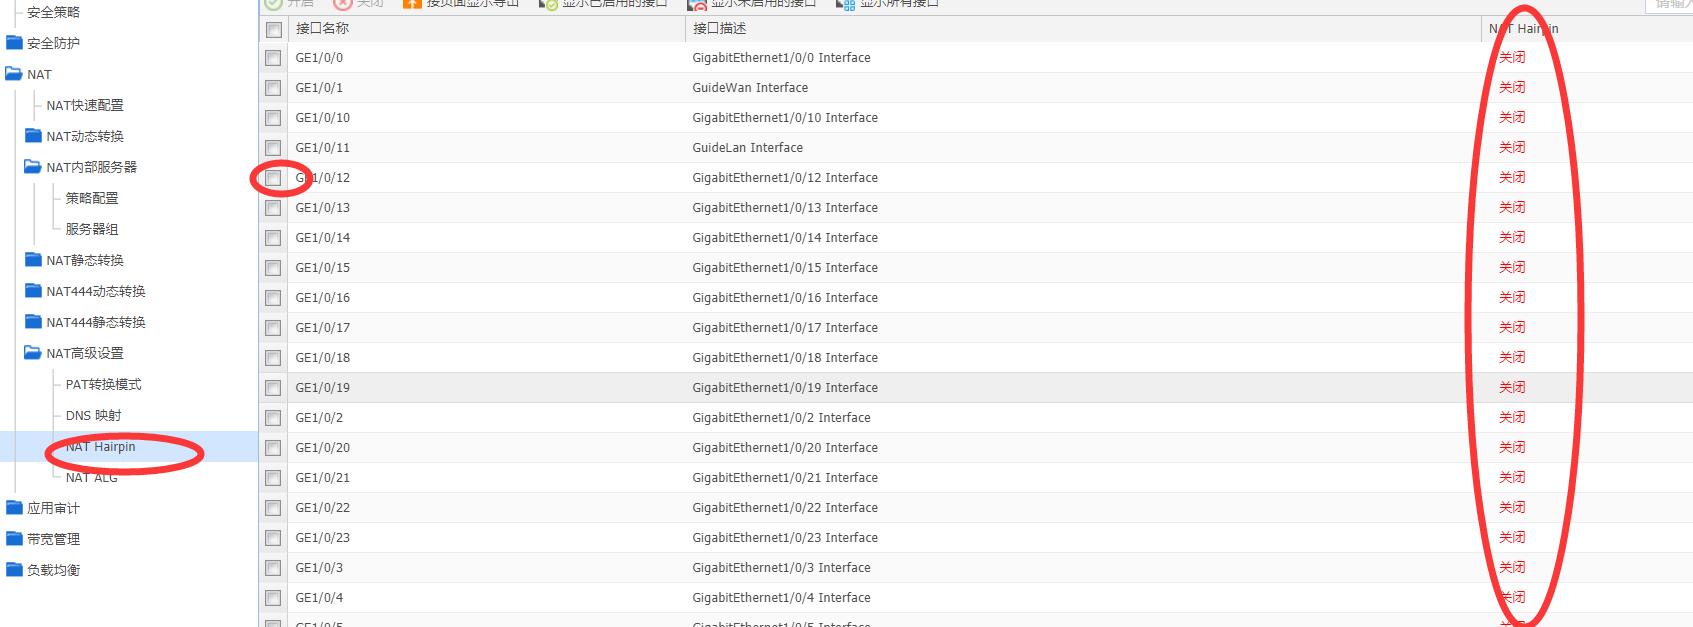Click 关闭 status for GE1/0/3

1512,567
